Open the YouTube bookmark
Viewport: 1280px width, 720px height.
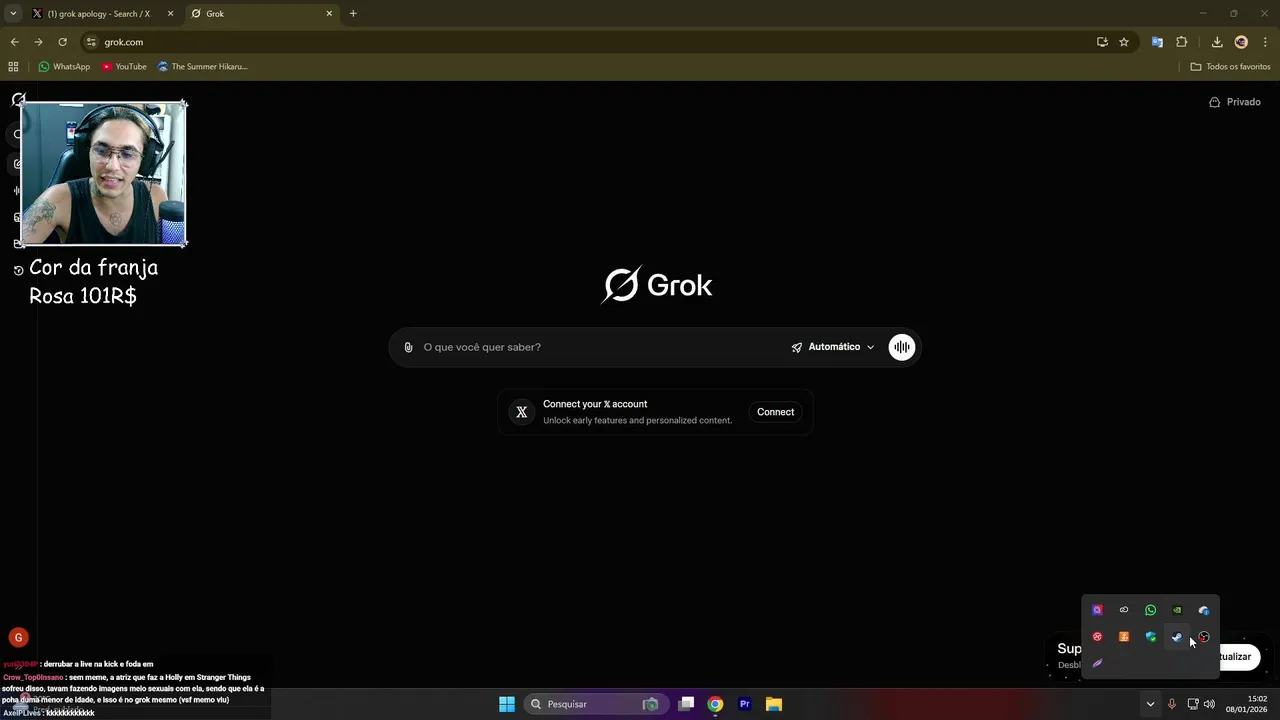pos(124,67)
